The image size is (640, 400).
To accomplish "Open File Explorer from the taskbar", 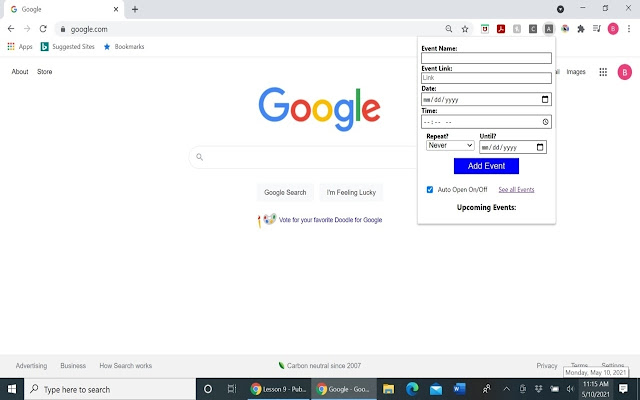I will 388,389.
